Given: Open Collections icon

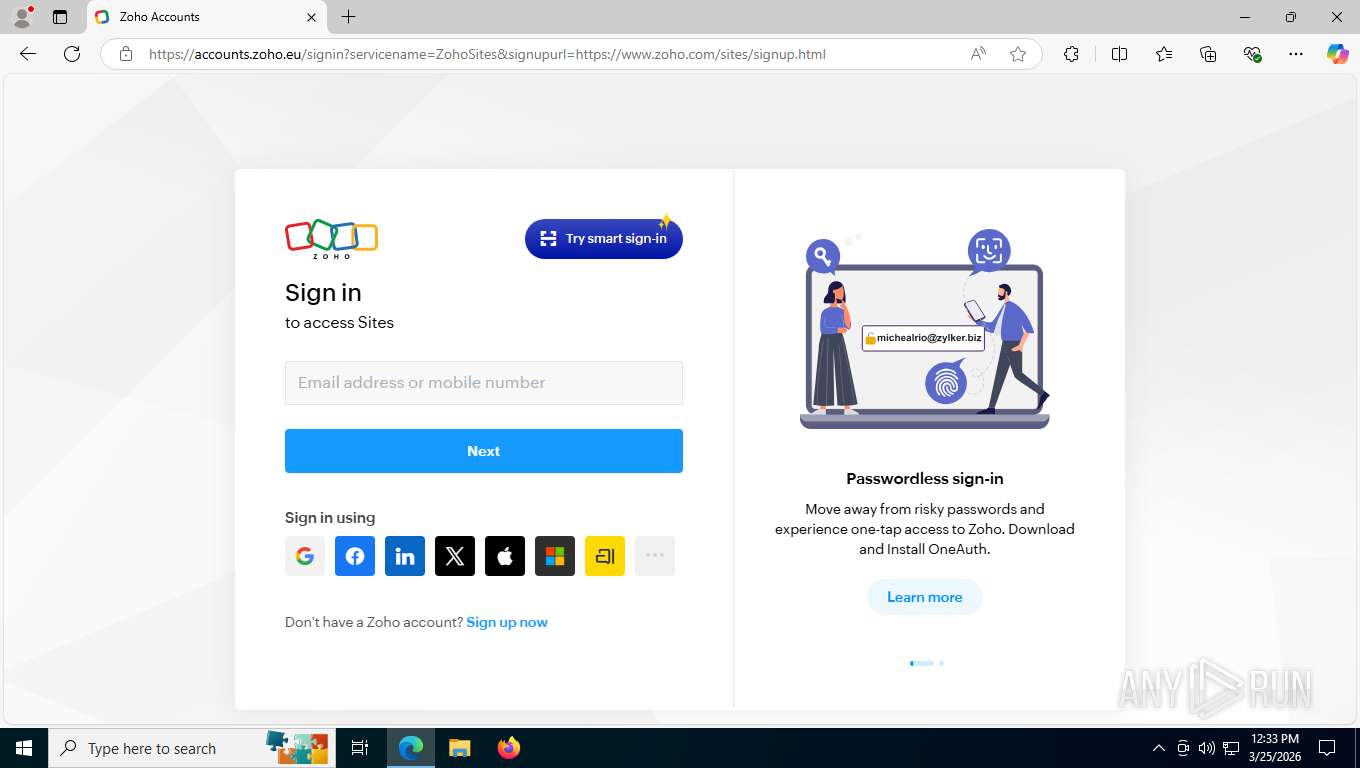Looking at the screenshot, I should pos(1208,54).
